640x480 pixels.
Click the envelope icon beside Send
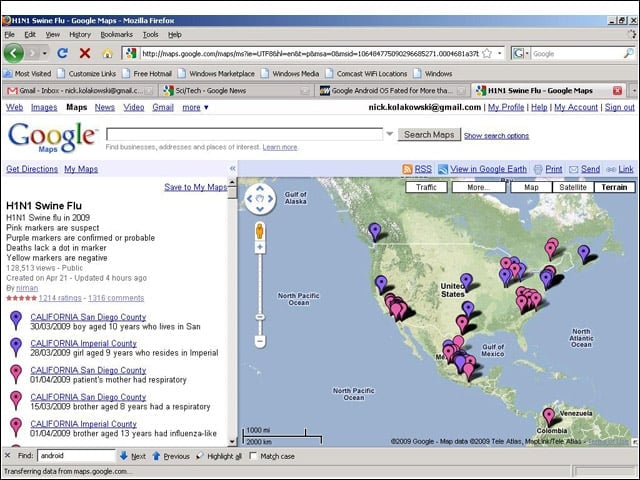(573, 169)
